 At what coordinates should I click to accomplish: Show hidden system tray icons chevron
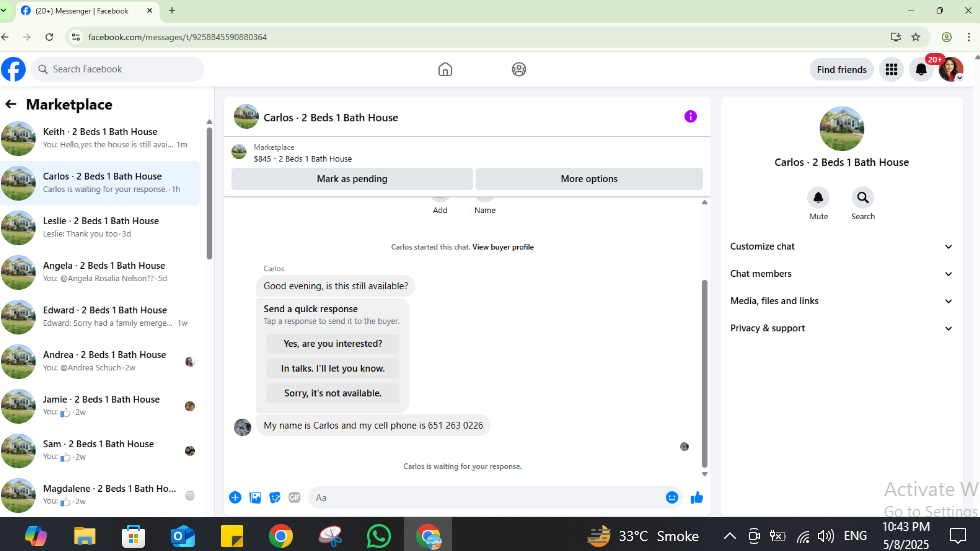729,536
